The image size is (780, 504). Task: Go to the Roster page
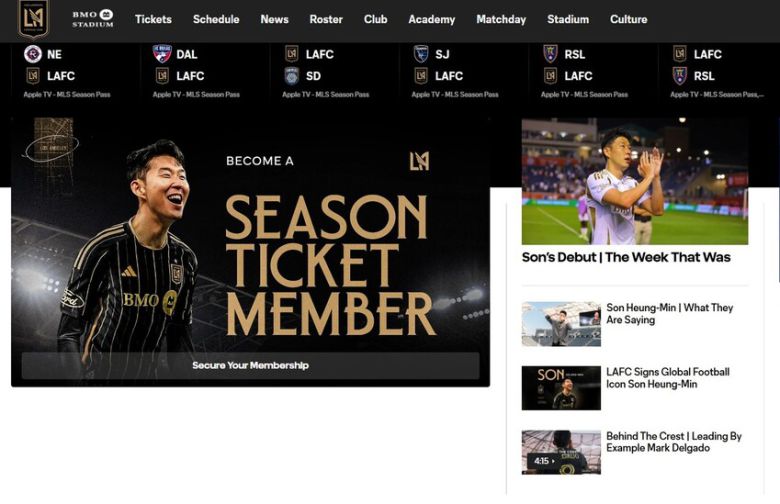(326, 19)
